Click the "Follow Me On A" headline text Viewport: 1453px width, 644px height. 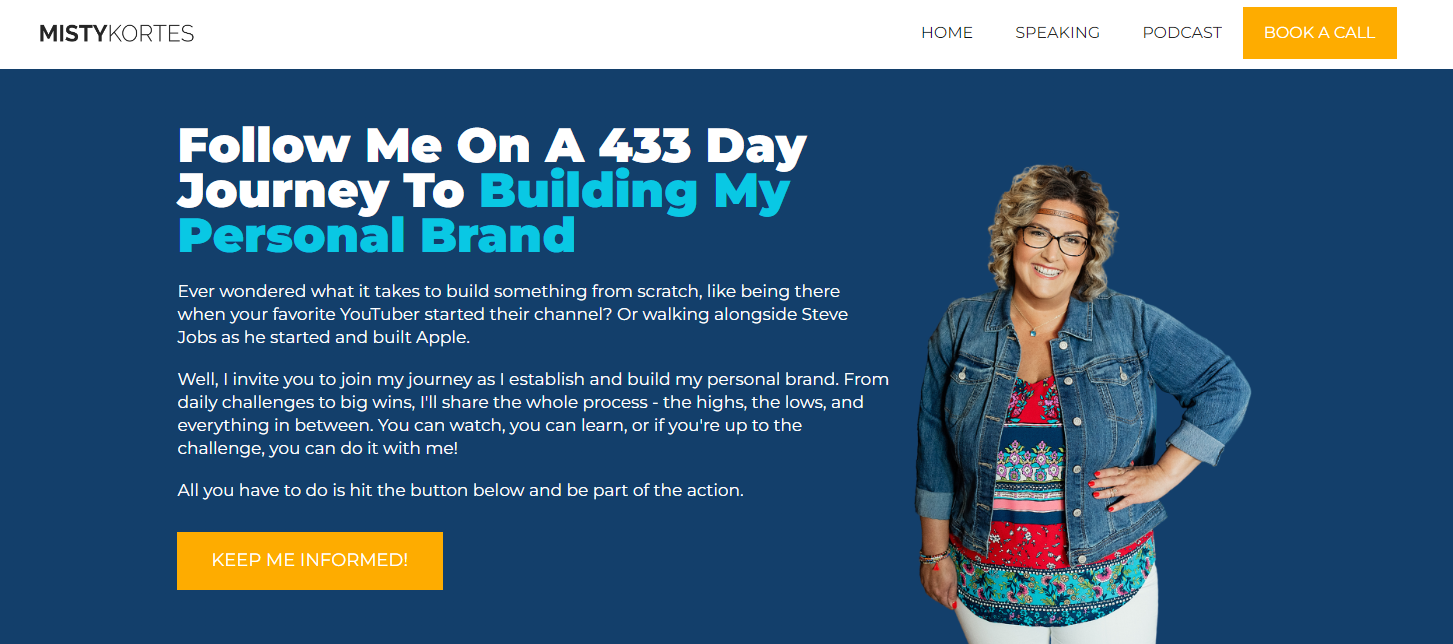pyautogui.click(x=360, y=147)
